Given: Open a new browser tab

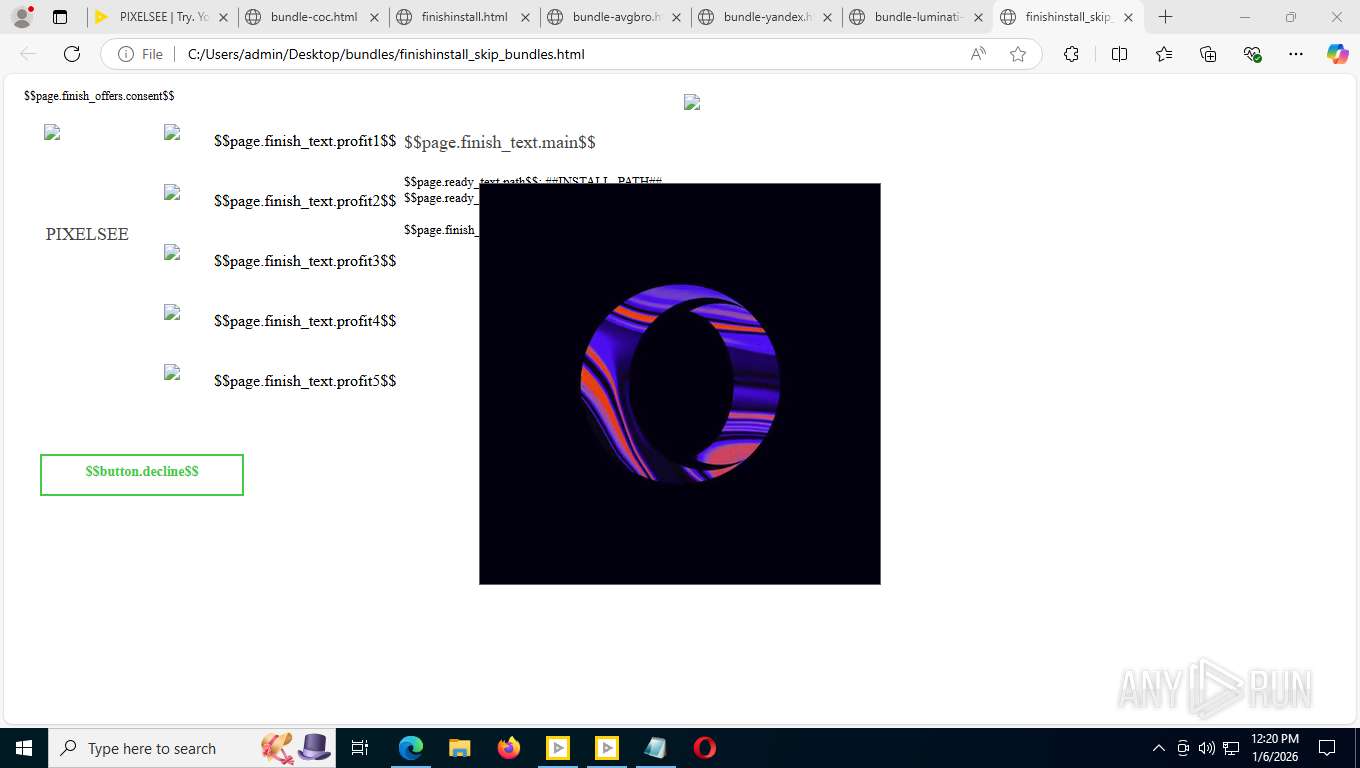Looking at the screenshot, I should point(1165,17).
